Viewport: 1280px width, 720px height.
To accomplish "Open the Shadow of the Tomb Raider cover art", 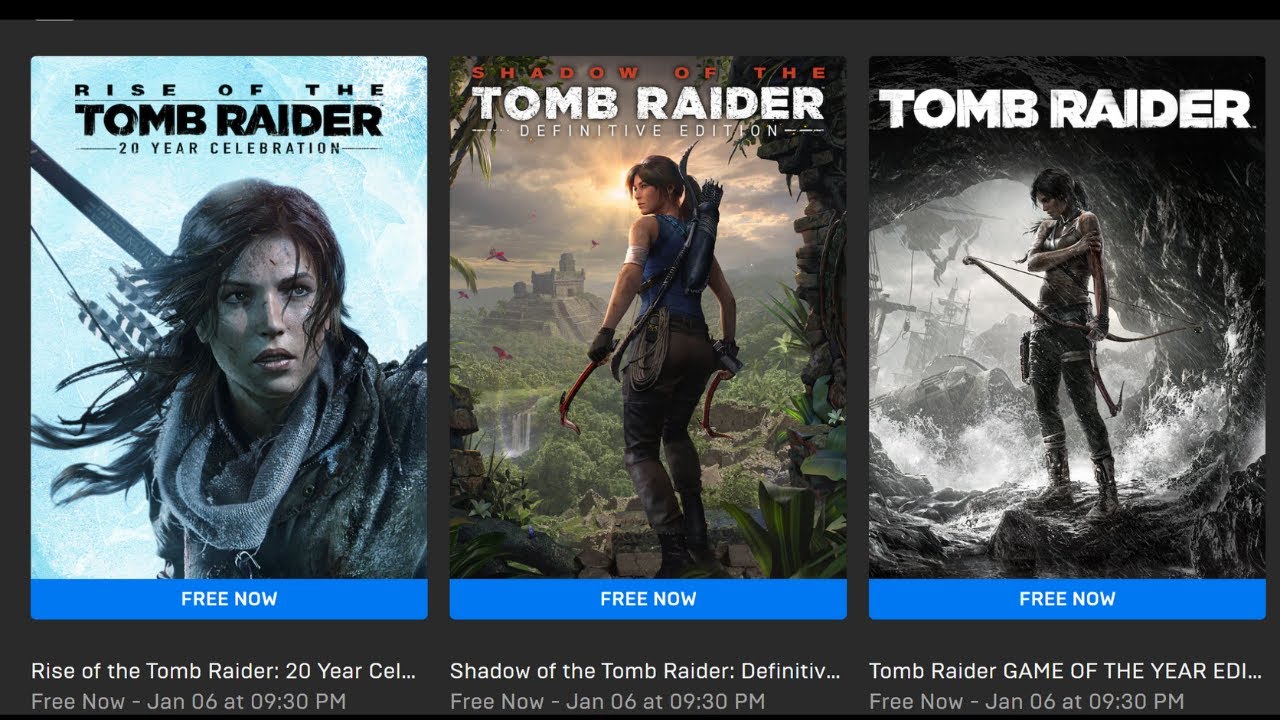I will click(648, 317).
